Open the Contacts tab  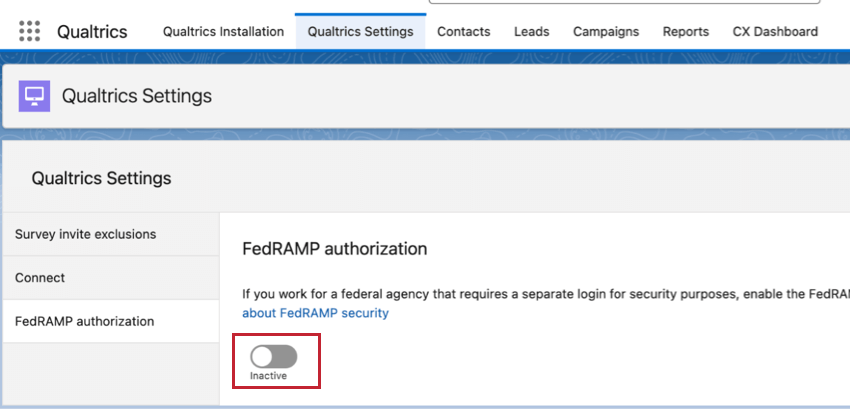pos(464,31)
